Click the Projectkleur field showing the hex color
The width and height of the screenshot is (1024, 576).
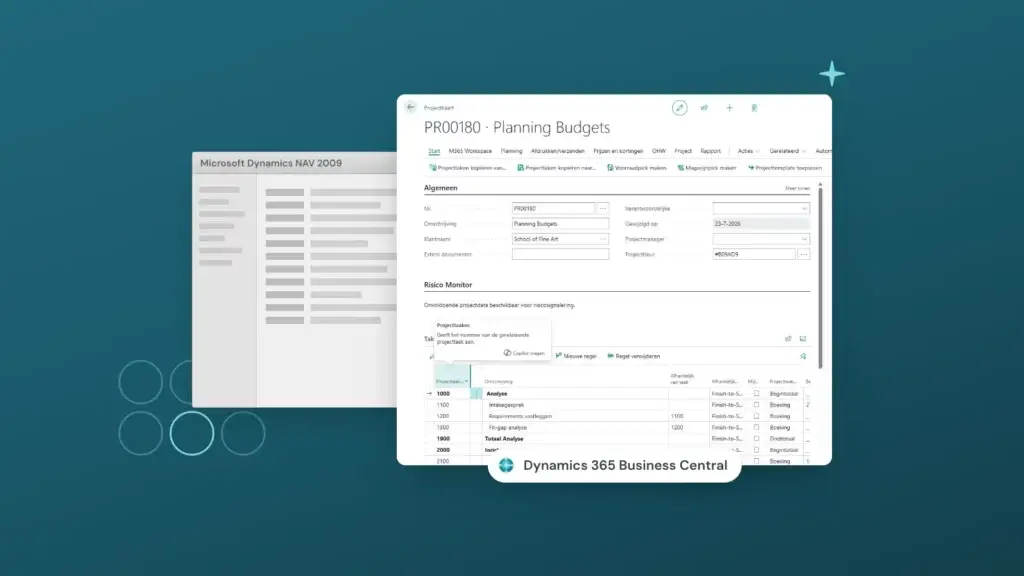click(x=754, y=254)
